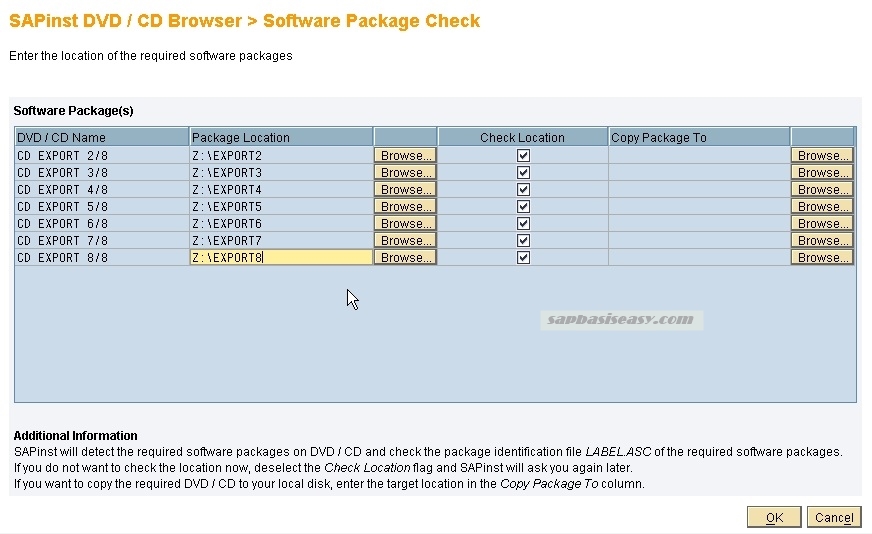Click the Cancel button
The width and height of the screenshot is (872, 534).
tap(834, 517)
